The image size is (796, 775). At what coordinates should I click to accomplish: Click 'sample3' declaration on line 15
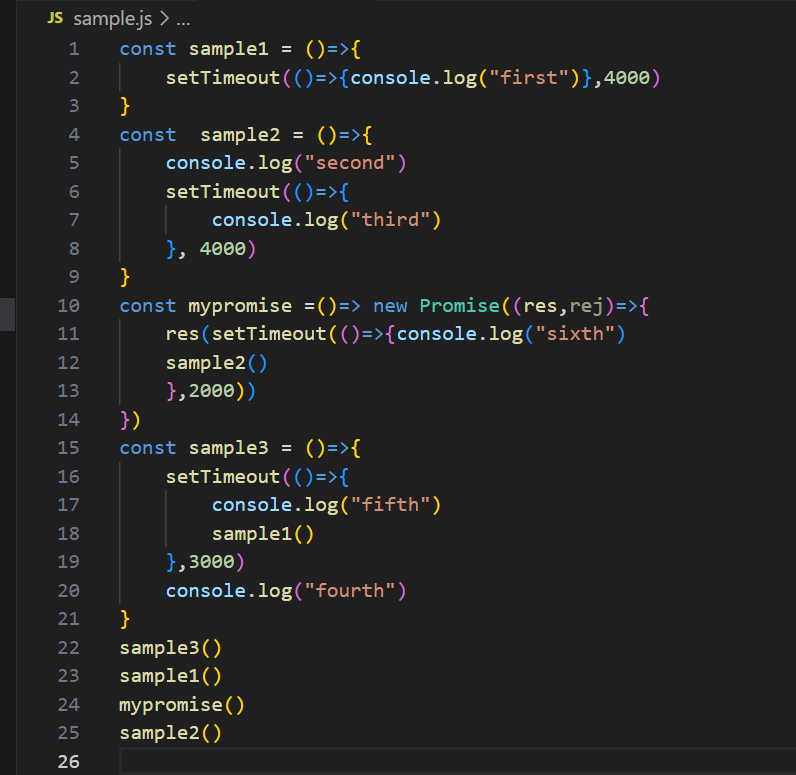(x=228, y=448)
